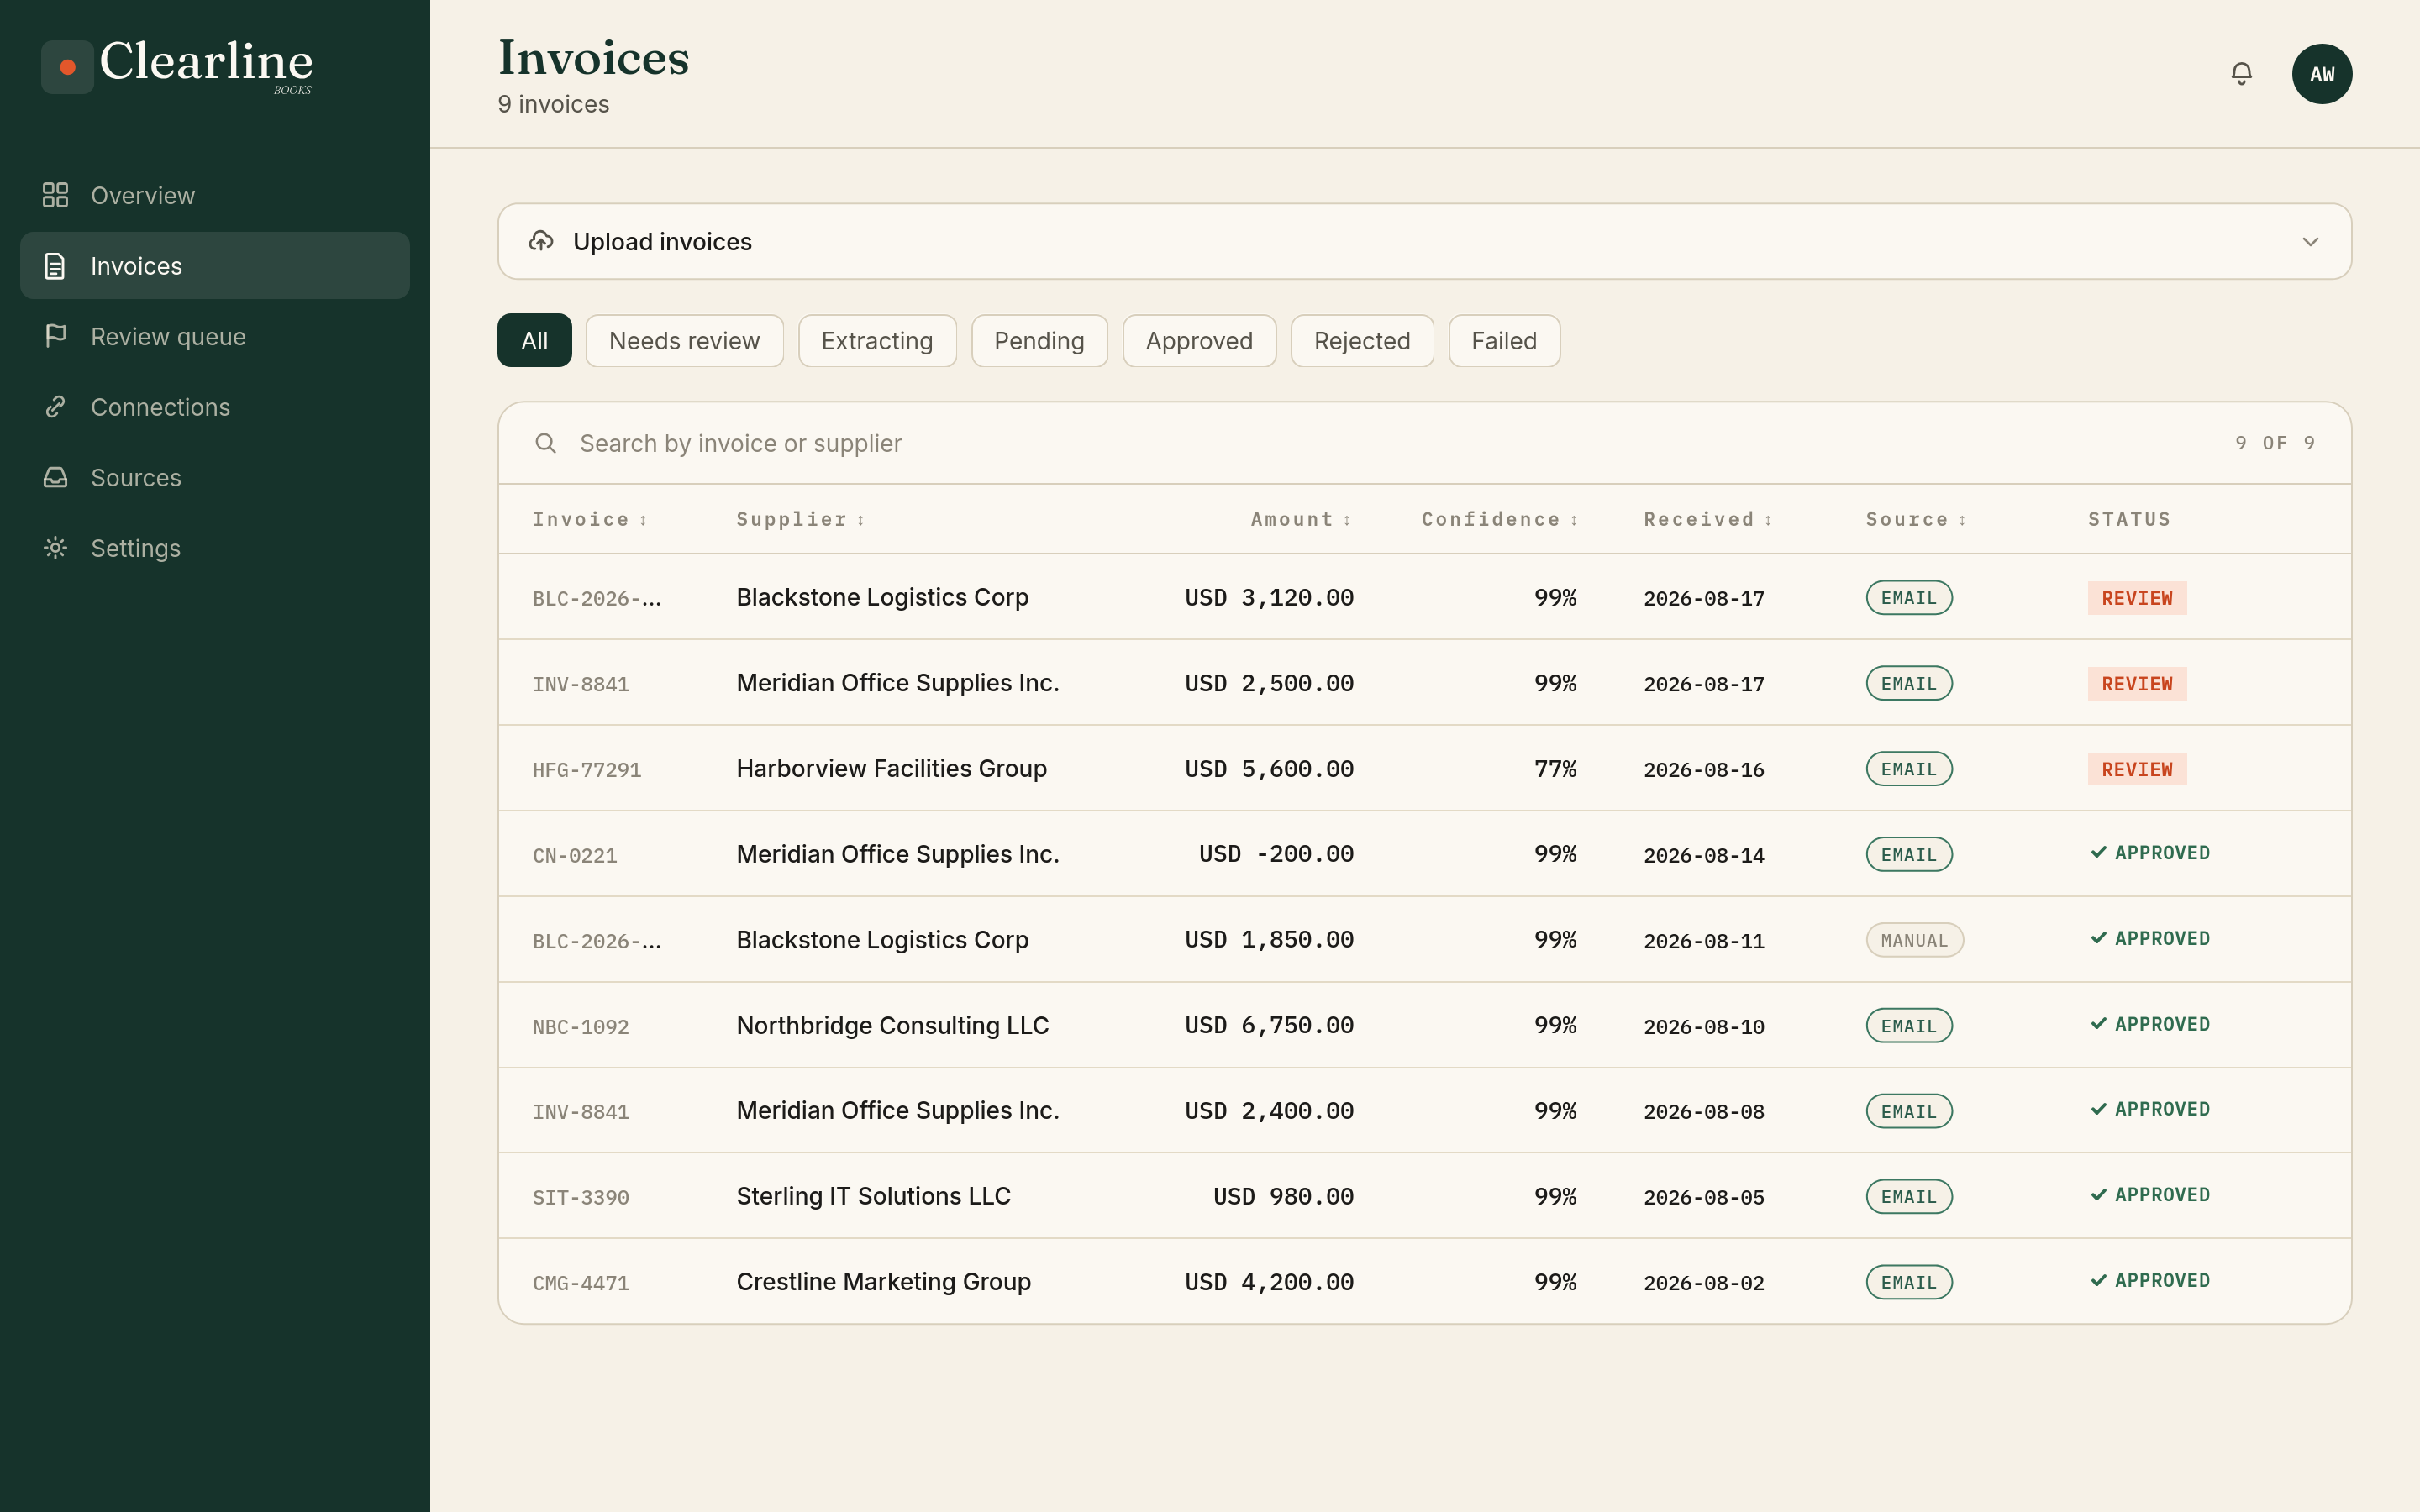Click the Invoices document icon in sidebar
2420x1512 pixels.
pyautogui.click(x=55, y=266)
